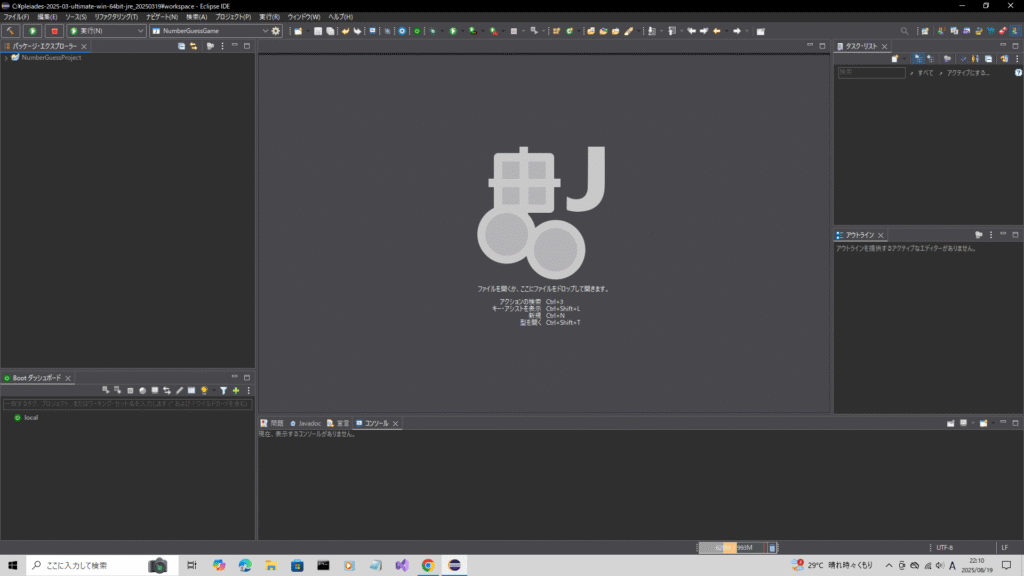Edit launch configuration using the gear icon
The image size is (1024, 576).
(276, 31)
